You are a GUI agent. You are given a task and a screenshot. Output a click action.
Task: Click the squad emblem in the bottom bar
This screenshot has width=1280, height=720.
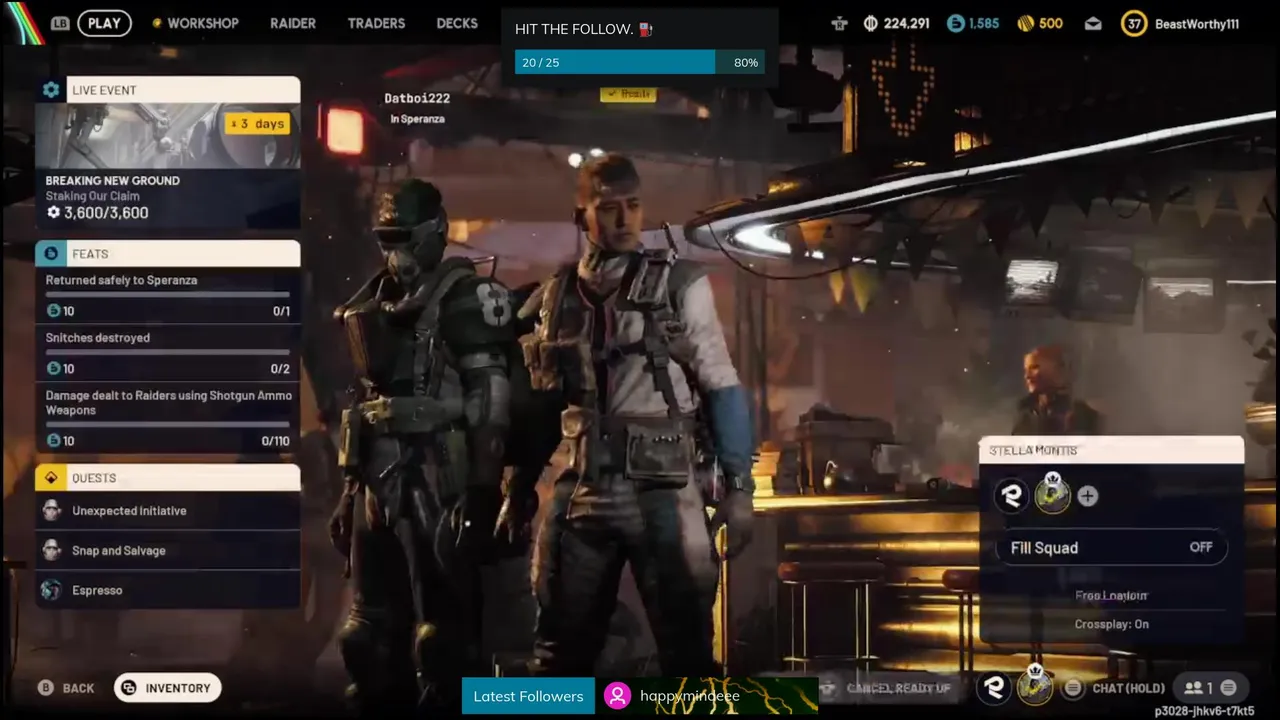tap(994, 687)
